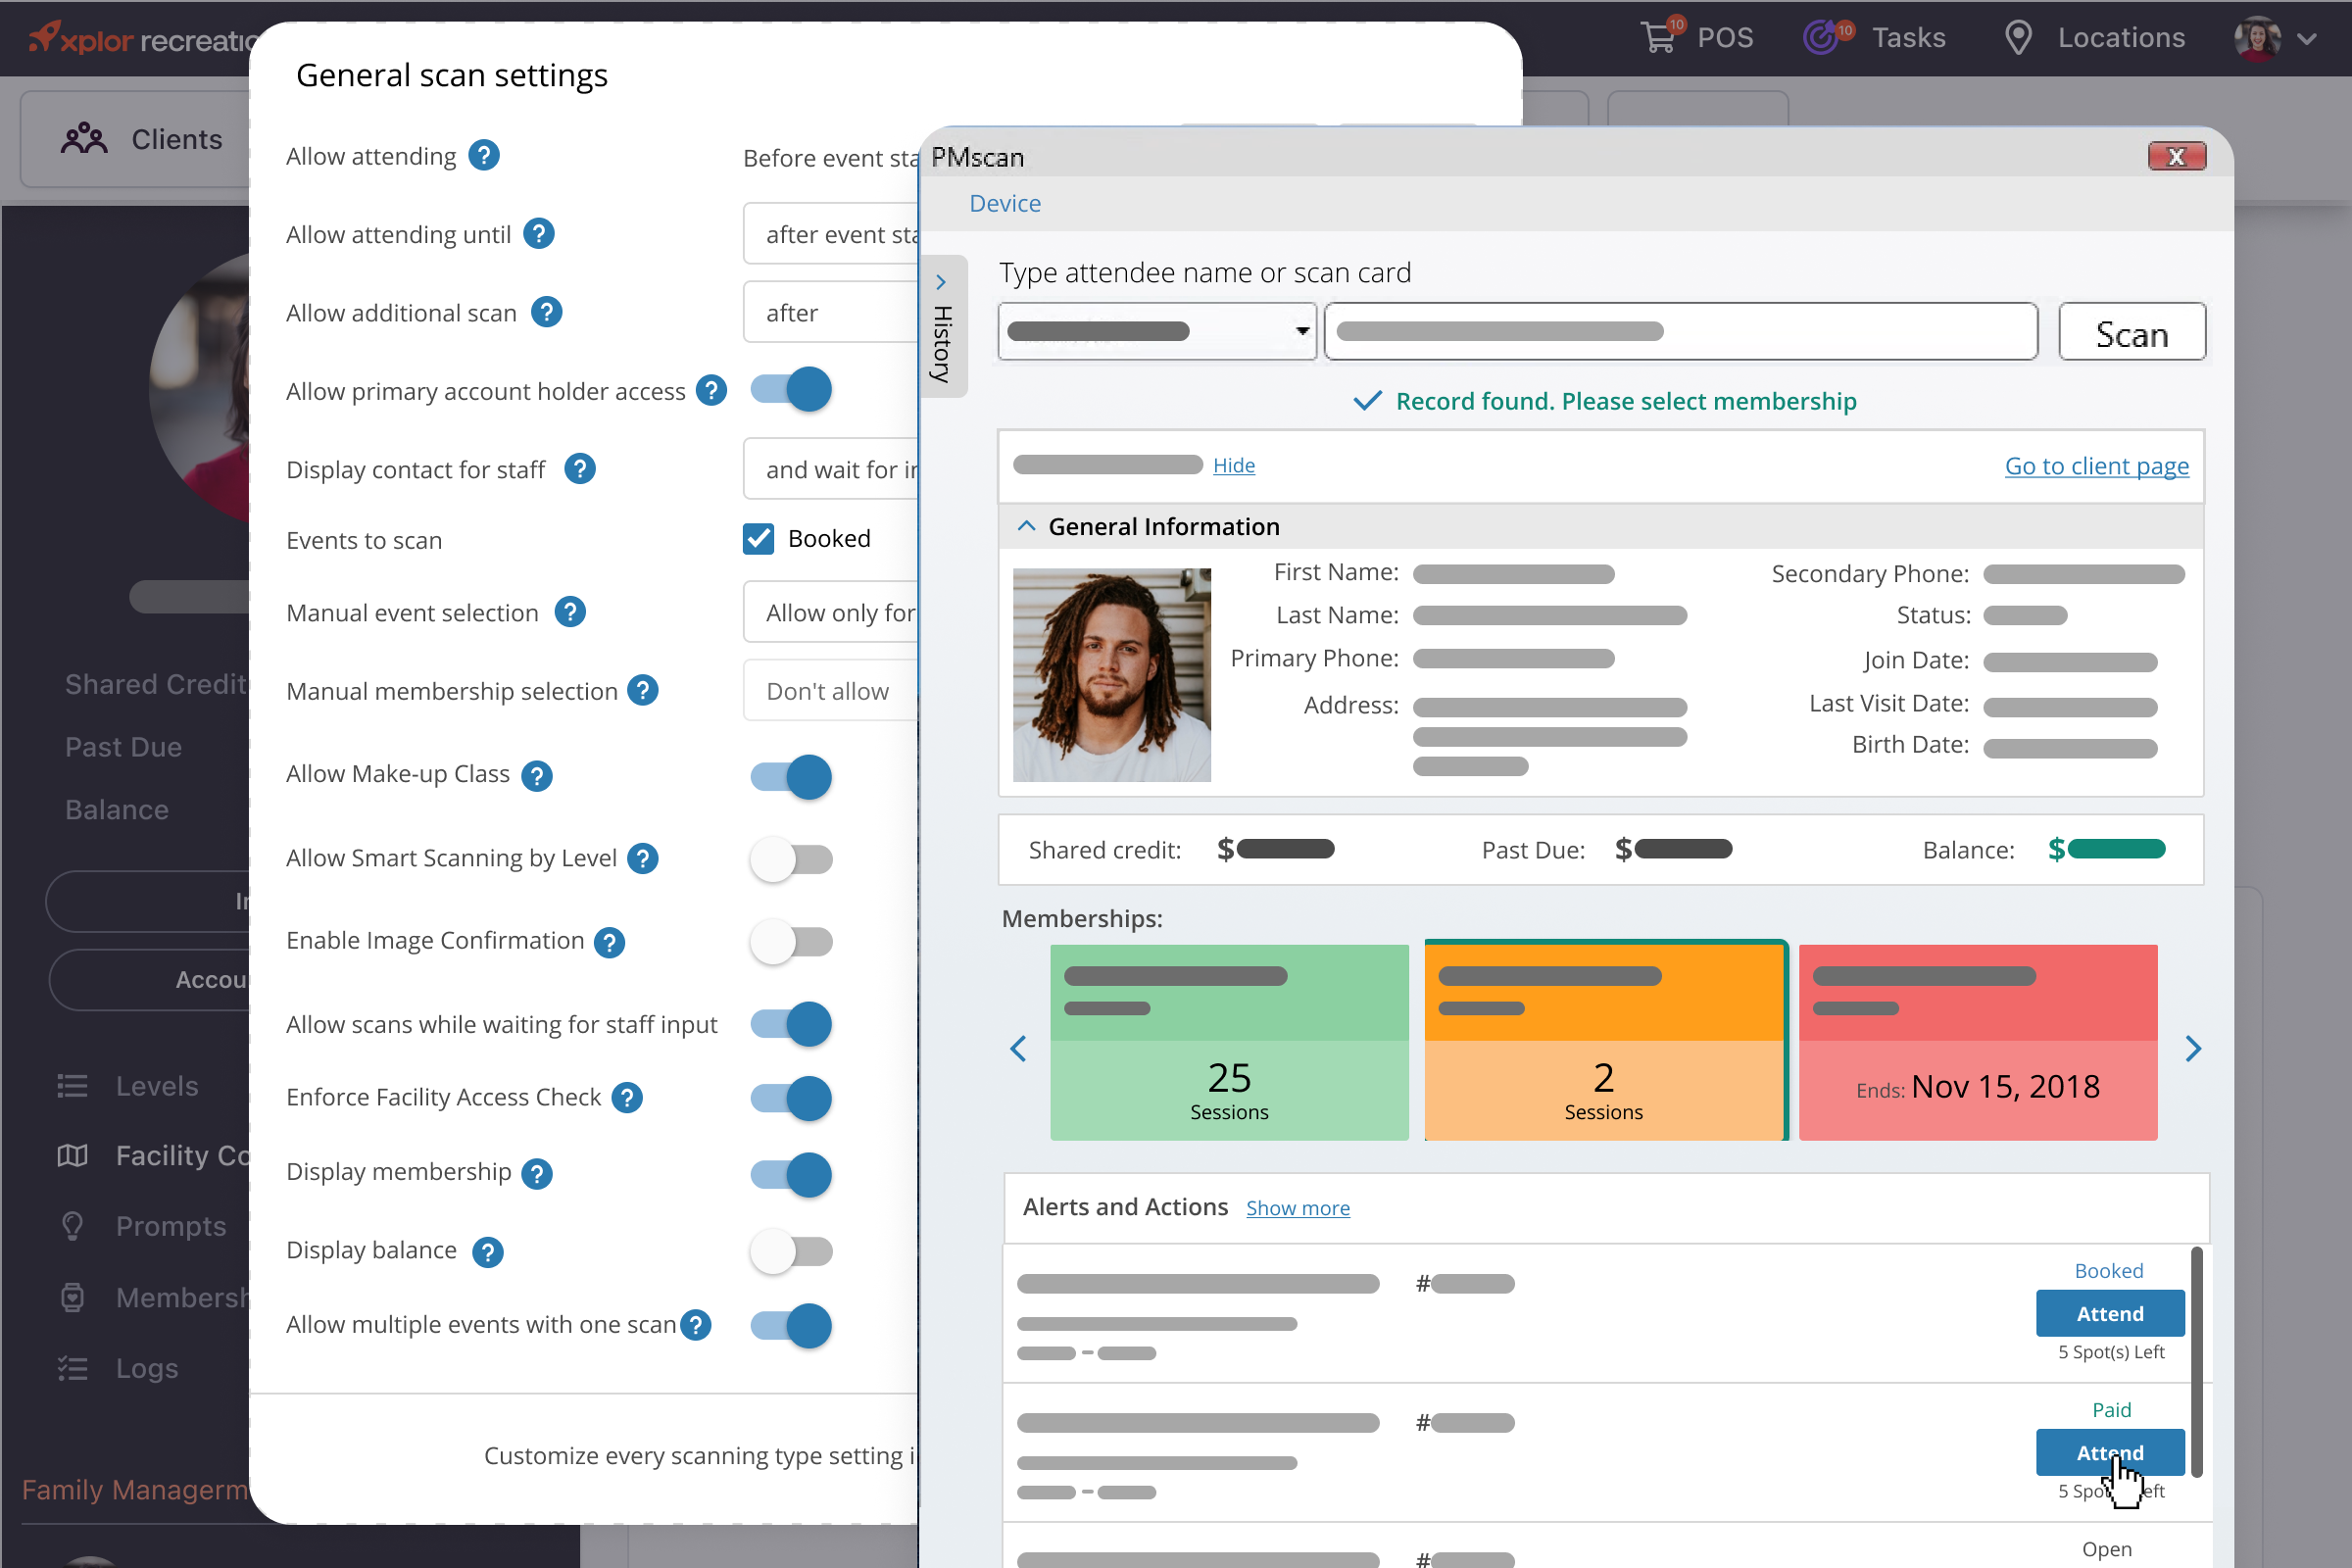Click the Clients people icon in sidebar

coord(84,136)
